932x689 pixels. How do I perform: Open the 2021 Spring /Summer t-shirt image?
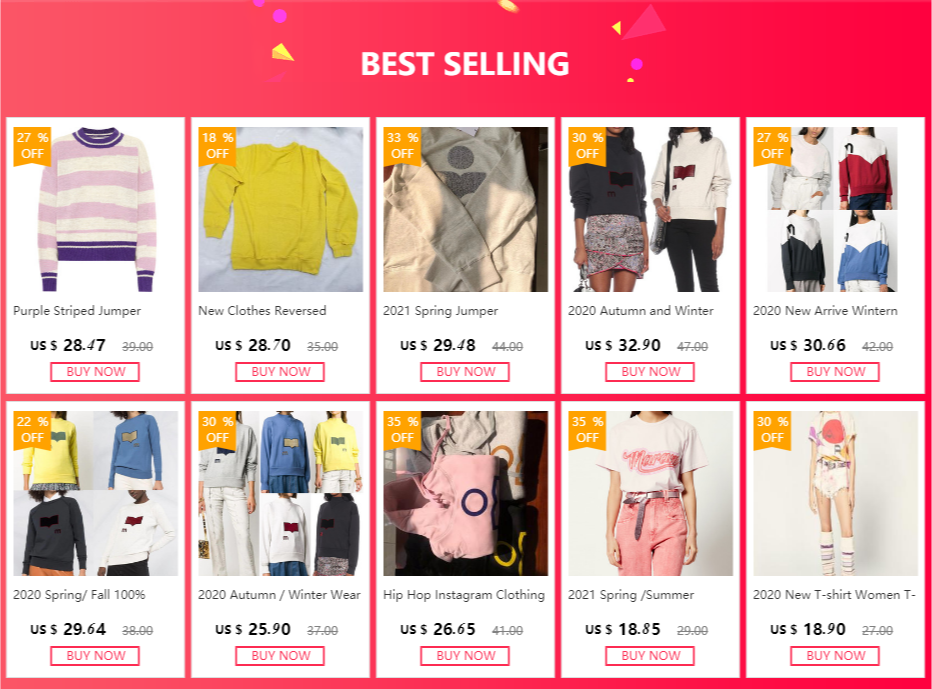pos(650,493)
